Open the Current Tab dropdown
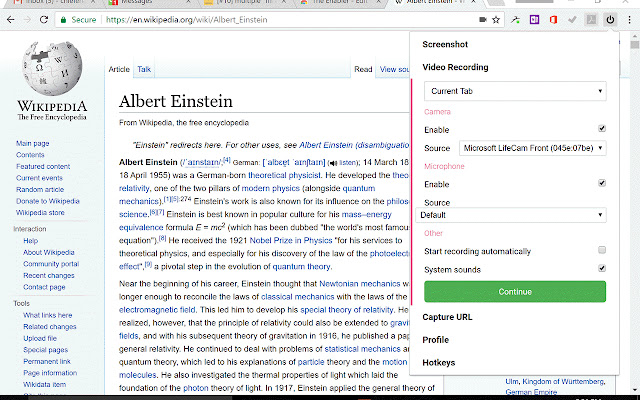Screen dimensions: 640x400 click(x=515, y=91)
